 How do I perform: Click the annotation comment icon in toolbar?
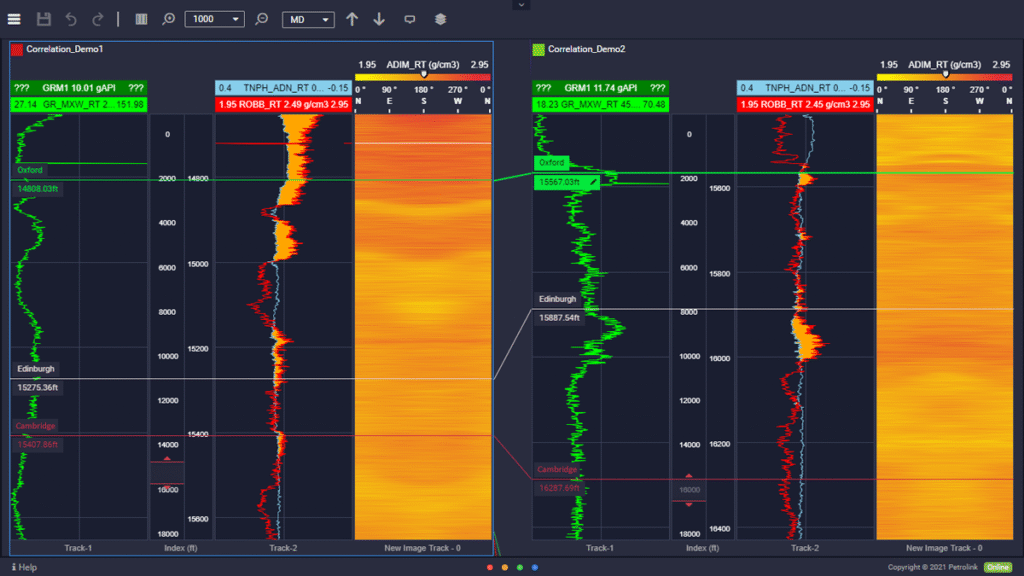410,19
